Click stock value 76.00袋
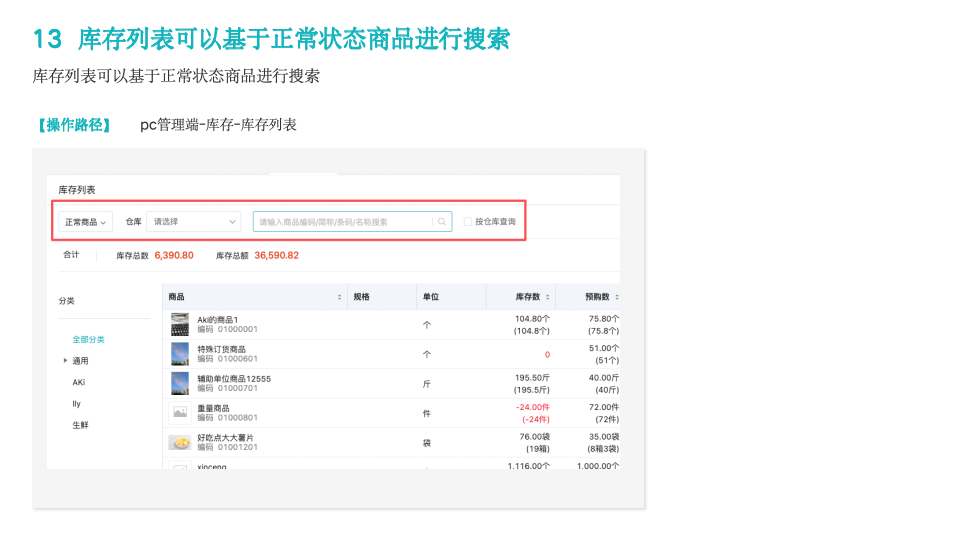The image size is (959, 540). [x=535, y=437]
